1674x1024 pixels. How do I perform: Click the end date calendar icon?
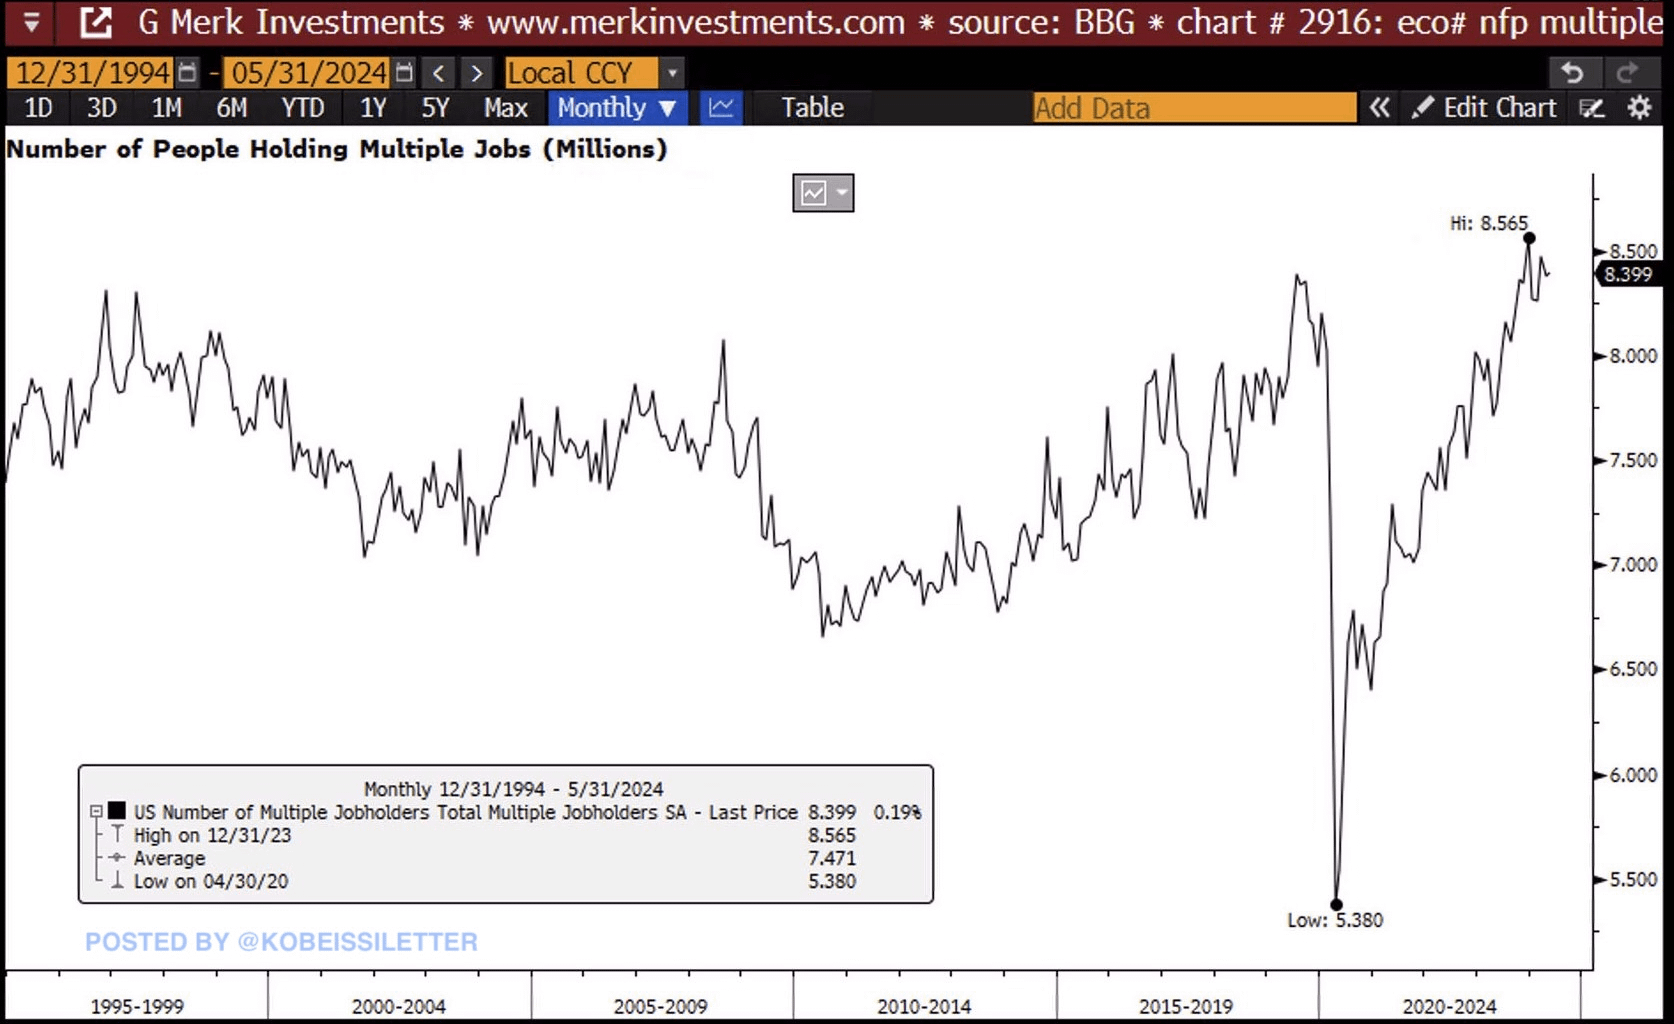[404, 72]
